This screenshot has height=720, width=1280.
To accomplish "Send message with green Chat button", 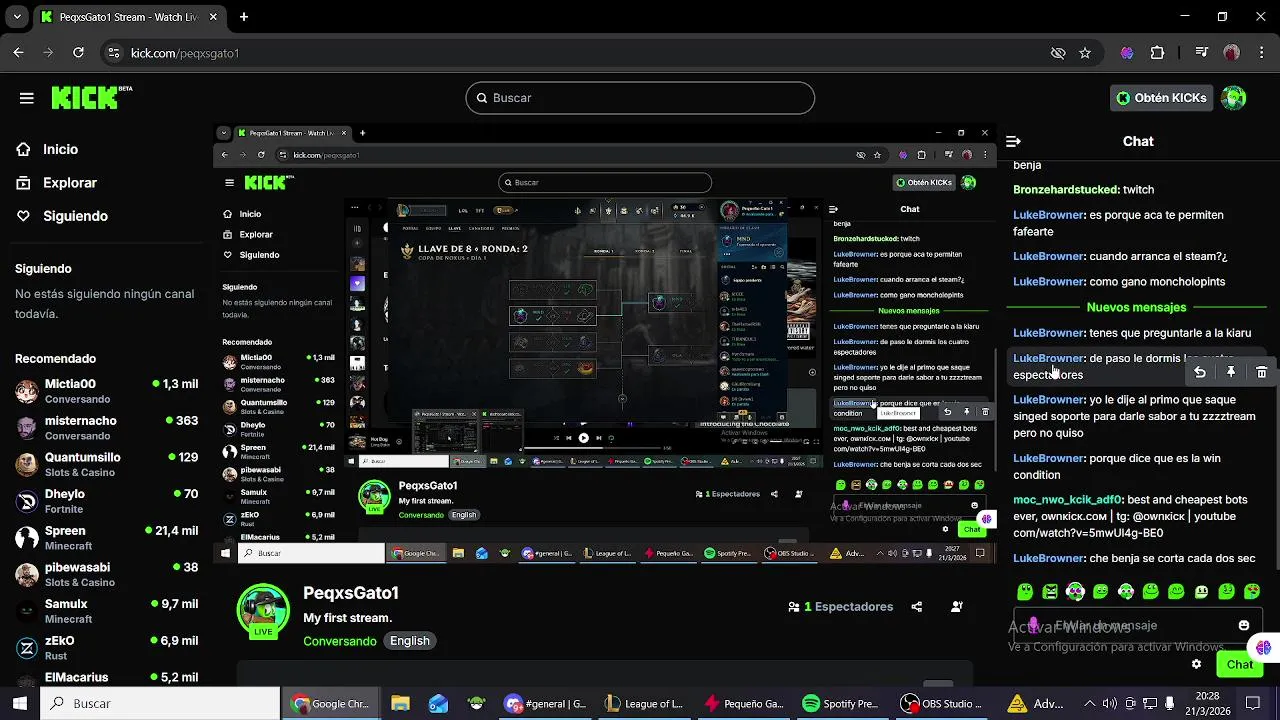I will pos(1239,664).
